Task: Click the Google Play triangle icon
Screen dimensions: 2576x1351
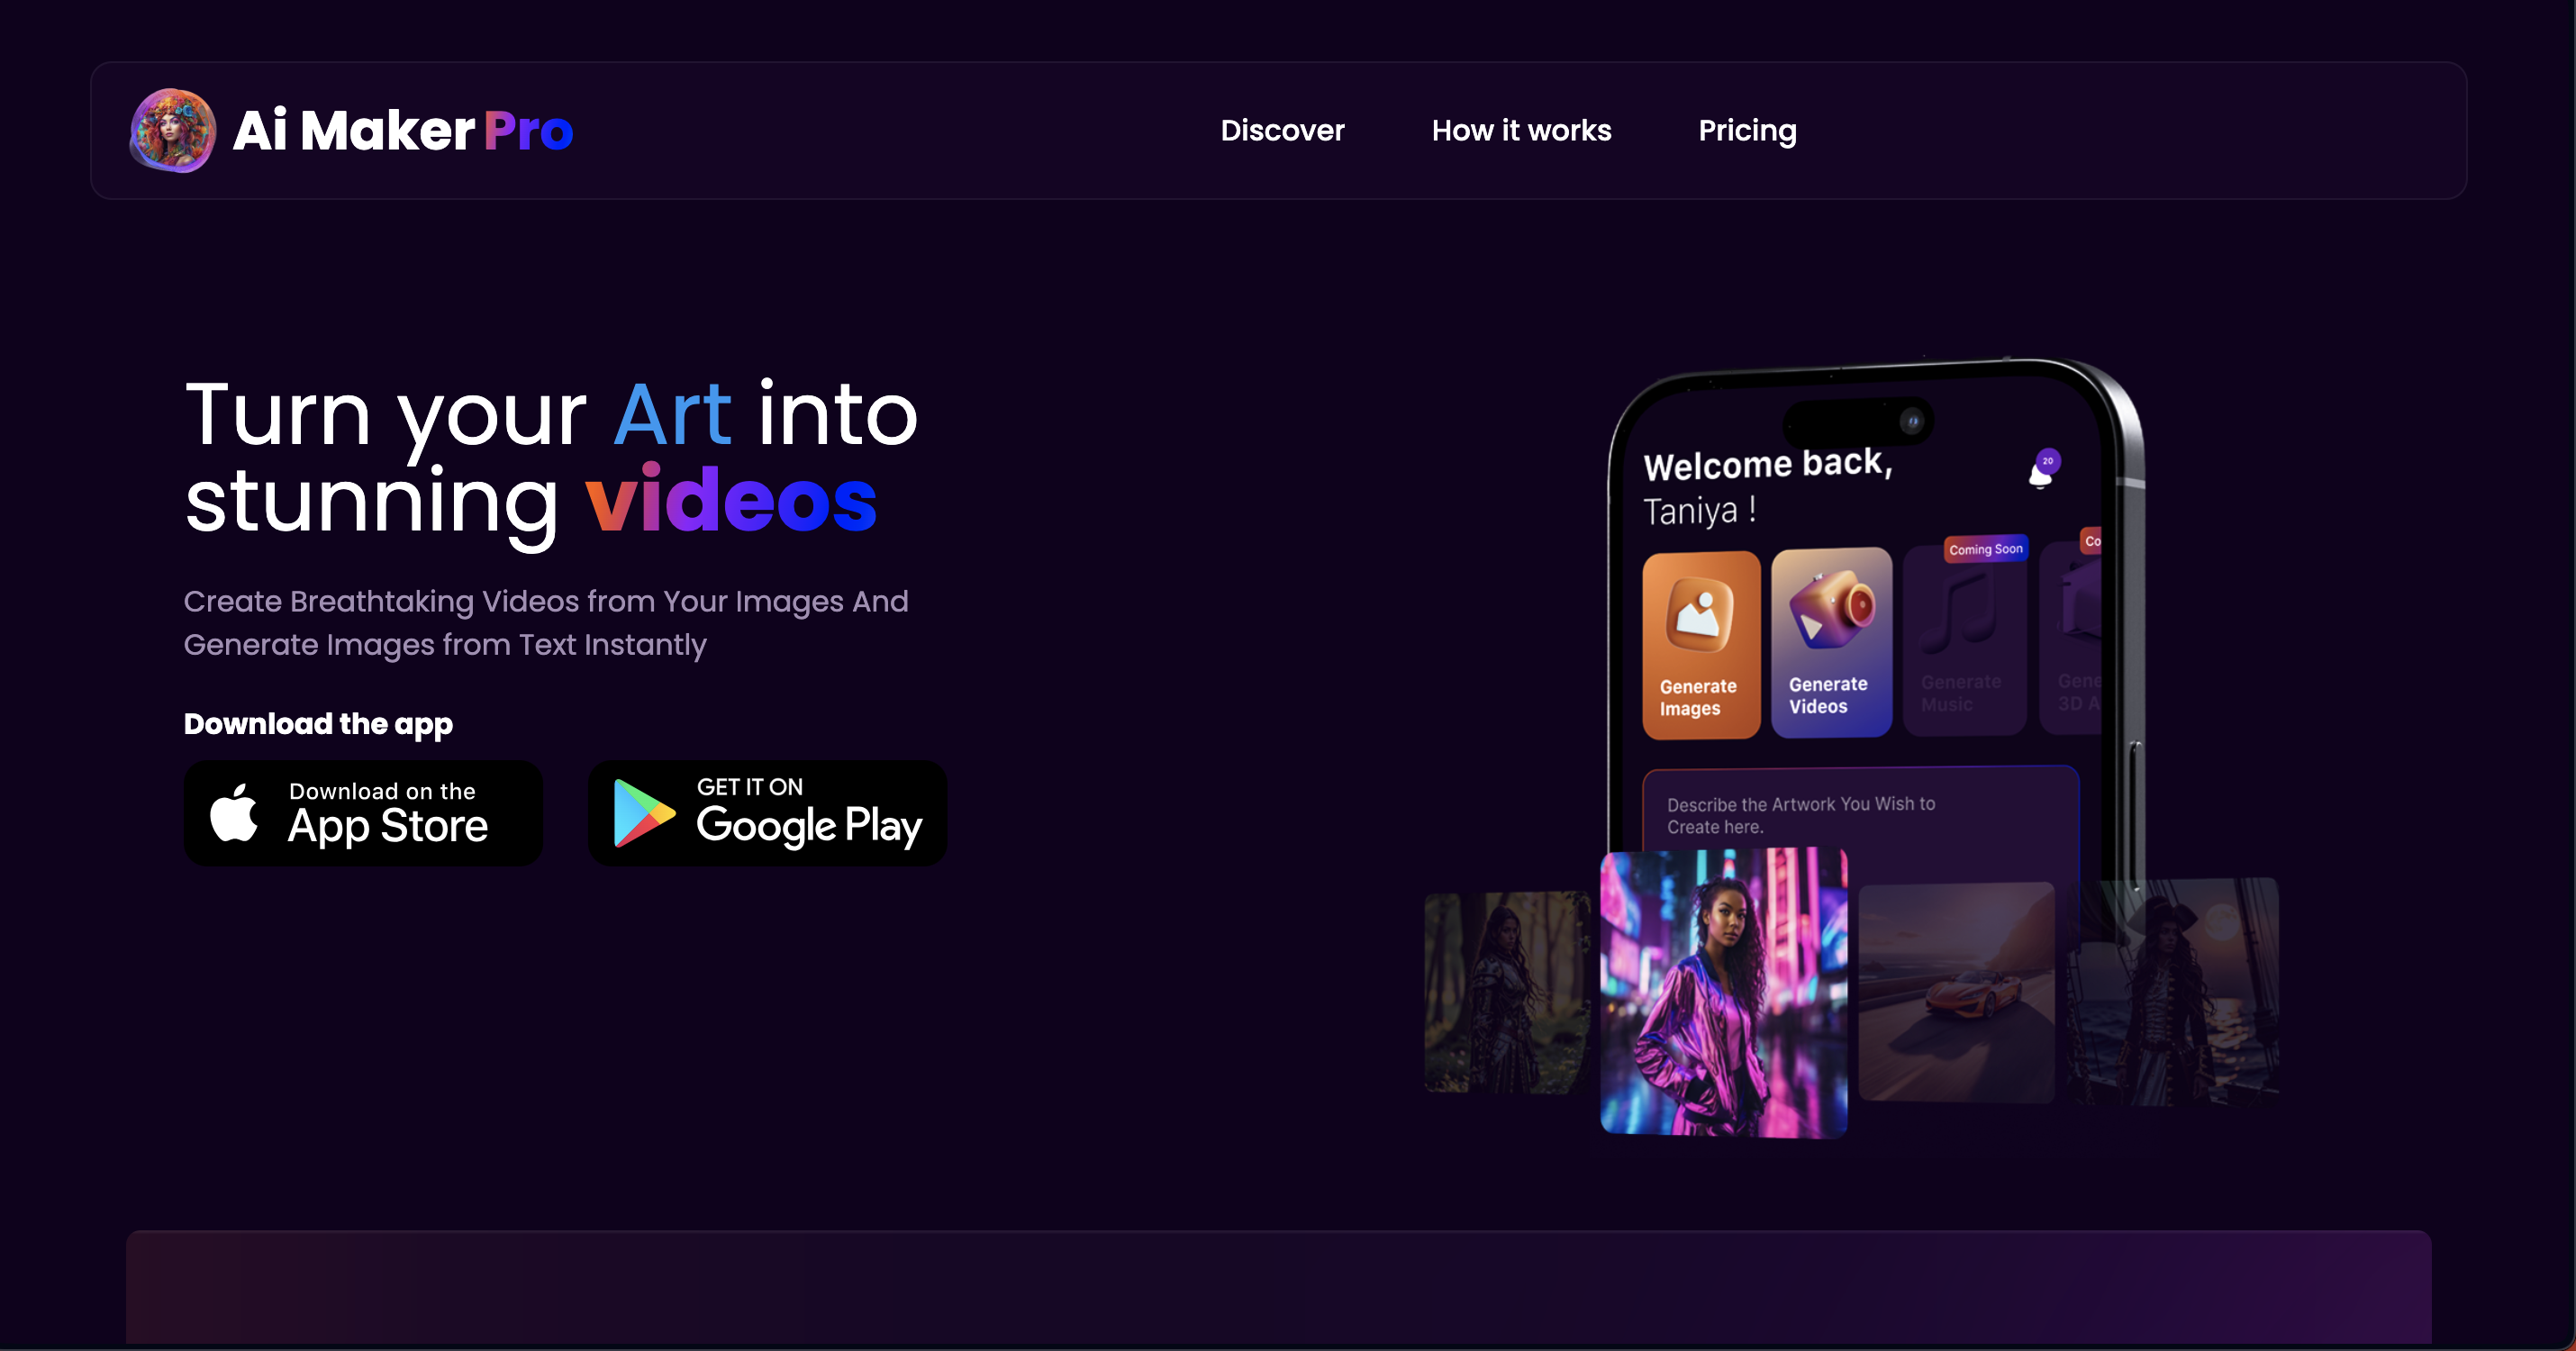Action: pos(643,813)
